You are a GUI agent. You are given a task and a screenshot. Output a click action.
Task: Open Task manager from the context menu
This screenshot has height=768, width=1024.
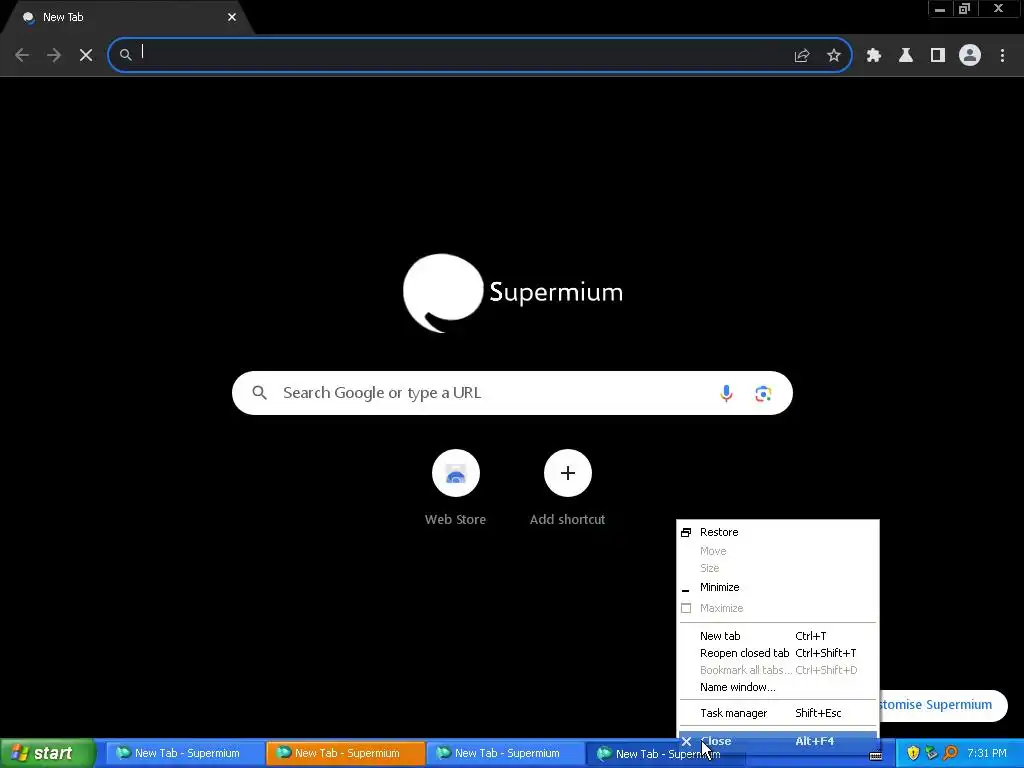coord(778,713)
